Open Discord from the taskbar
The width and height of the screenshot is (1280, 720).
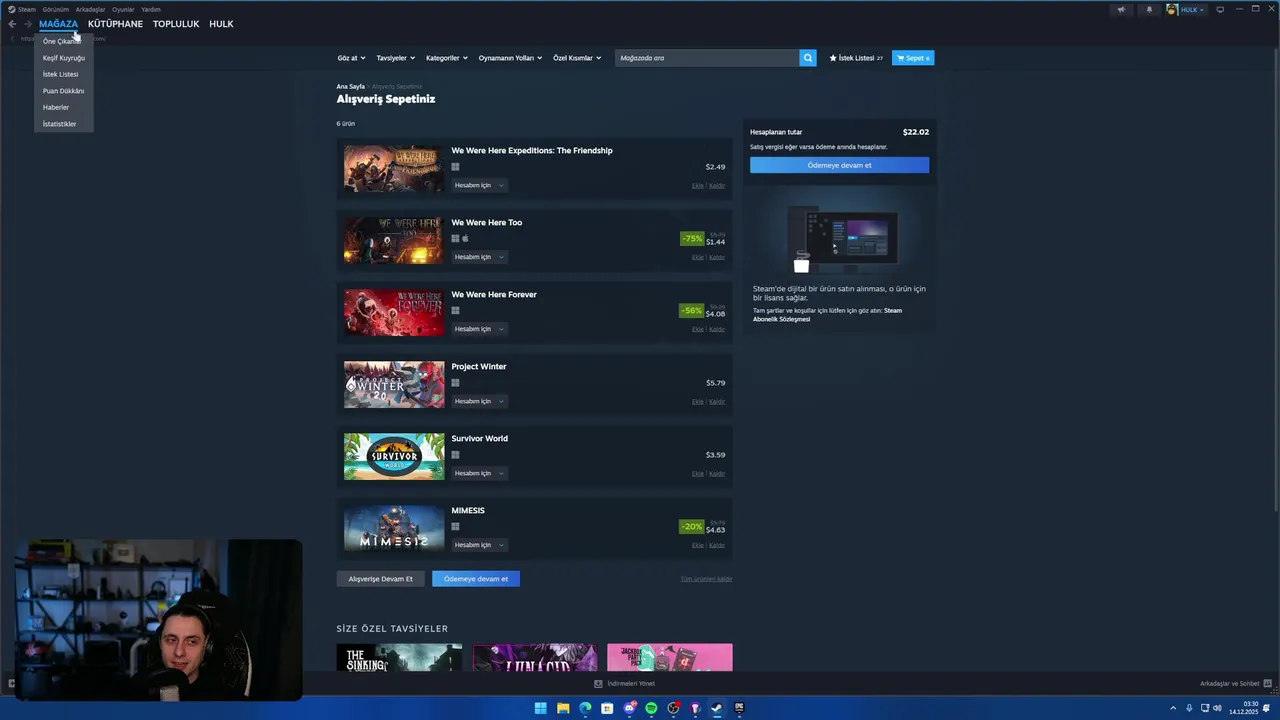(x=629, y=708)
